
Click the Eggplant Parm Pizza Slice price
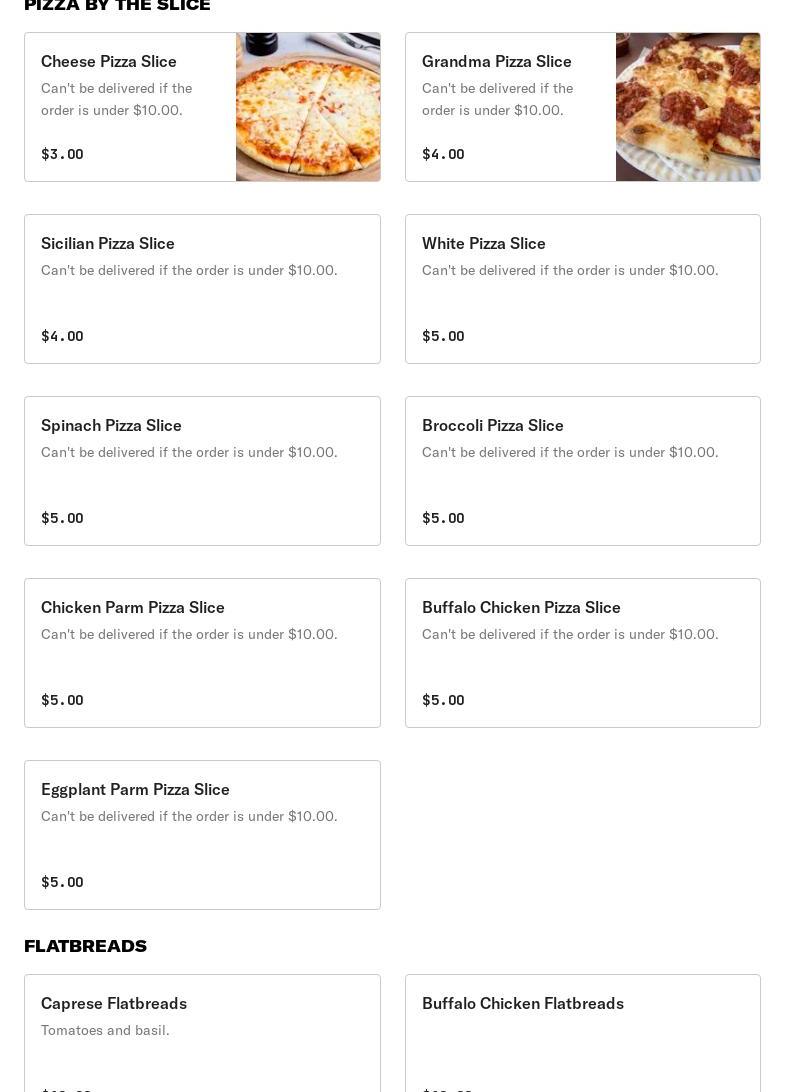coord(62,882)
